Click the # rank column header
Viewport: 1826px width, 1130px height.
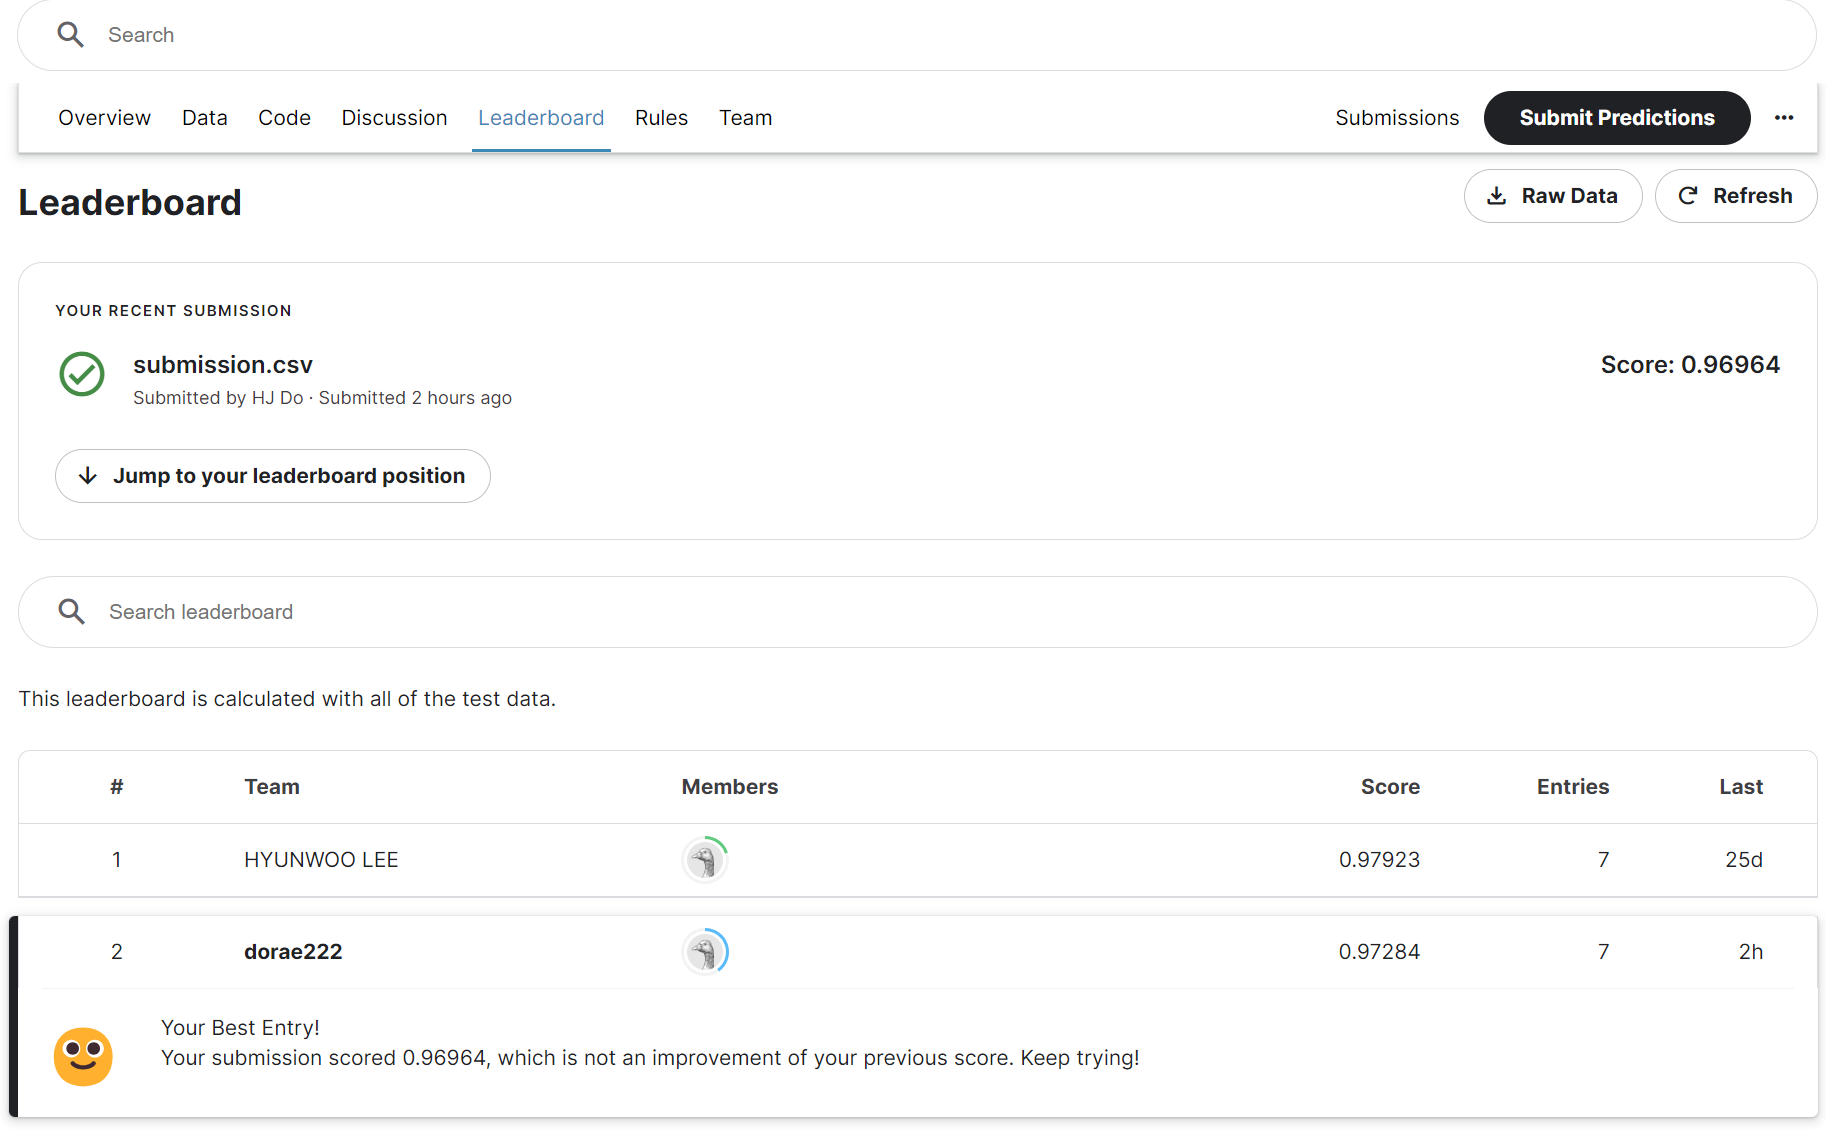[117, 787]
